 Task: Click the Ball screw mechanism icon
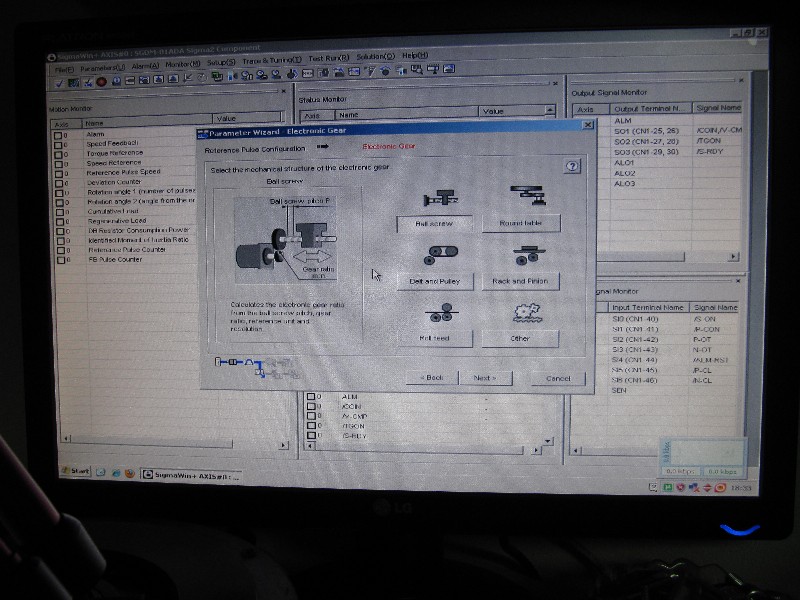434,198
